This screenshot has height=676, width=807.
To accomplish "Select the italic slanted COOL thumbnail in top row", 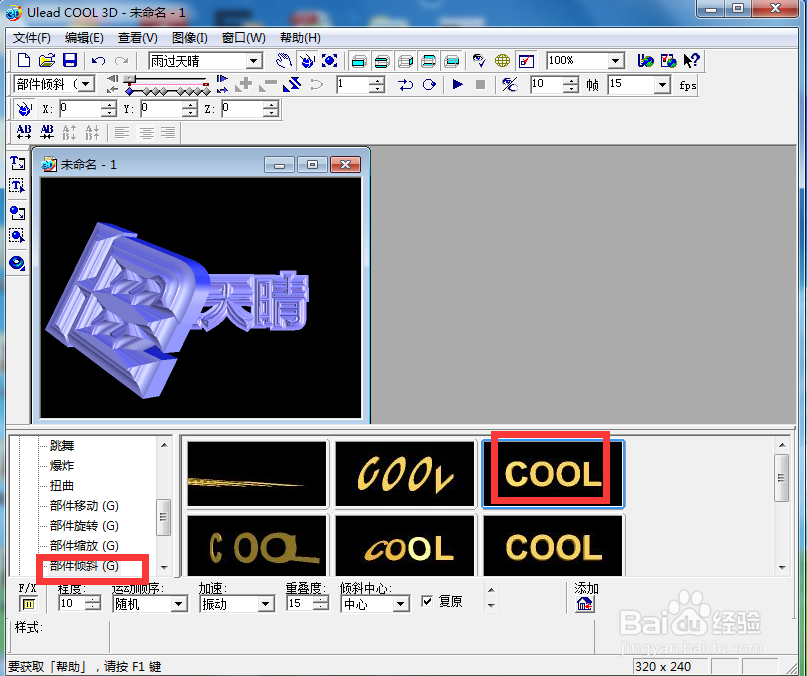I will [405, 474].
